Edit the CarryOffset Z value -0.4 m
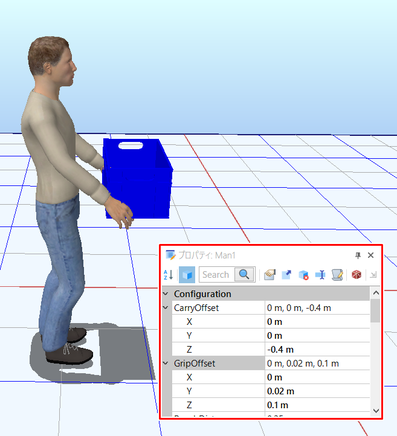 pyautogui.click(x=317, y=350)
